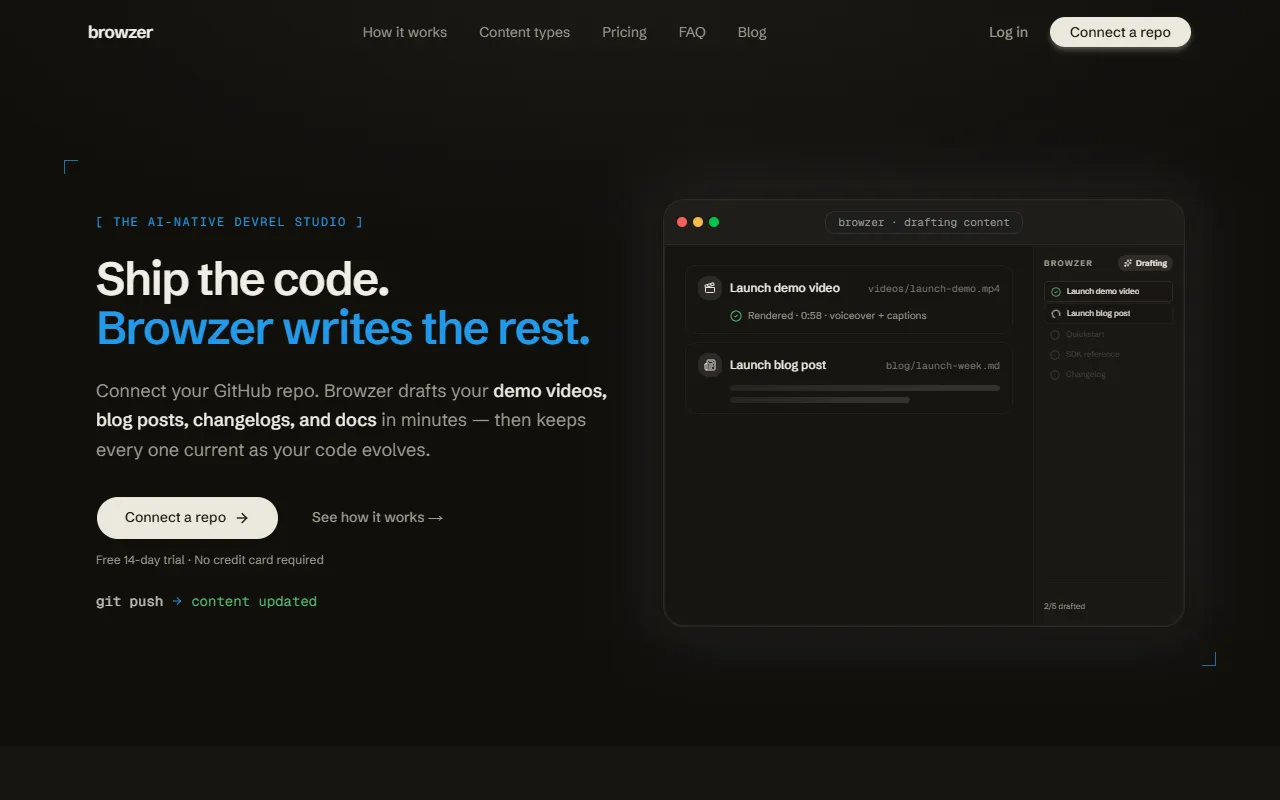Click the git push terminal text

[x=129, y=601]
